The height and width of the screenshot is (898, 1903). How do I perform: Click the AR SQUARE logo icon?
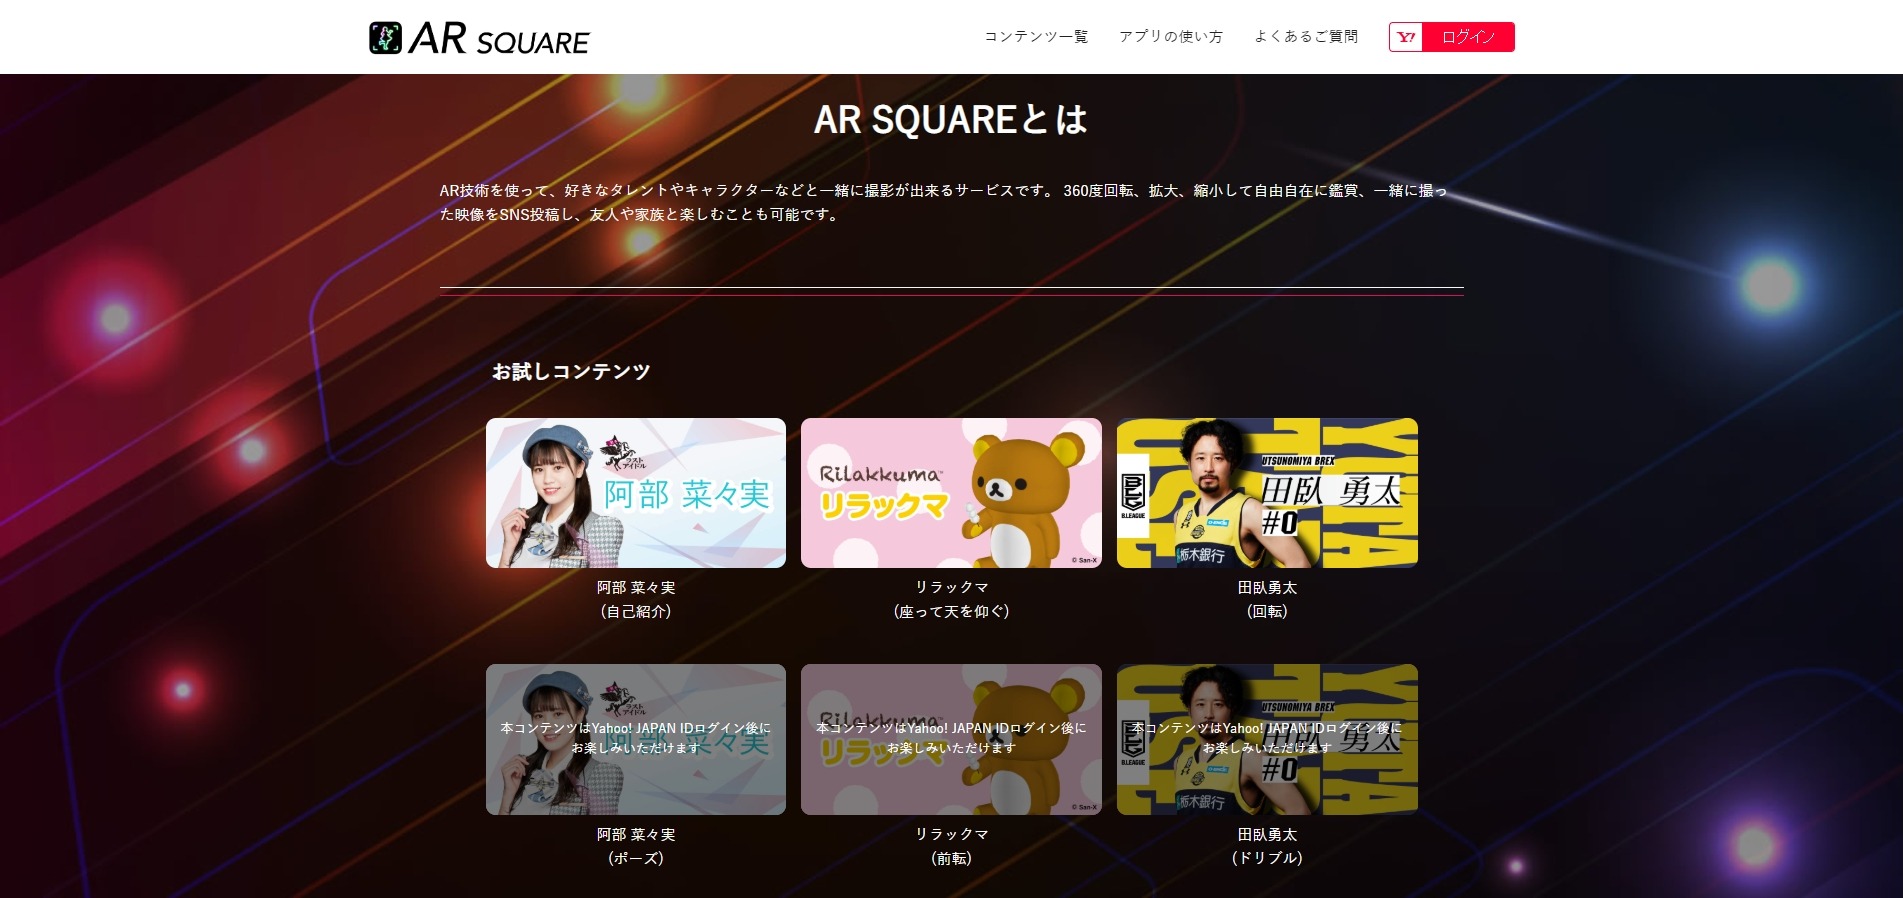pyautogui.click(x=385, y=38)
